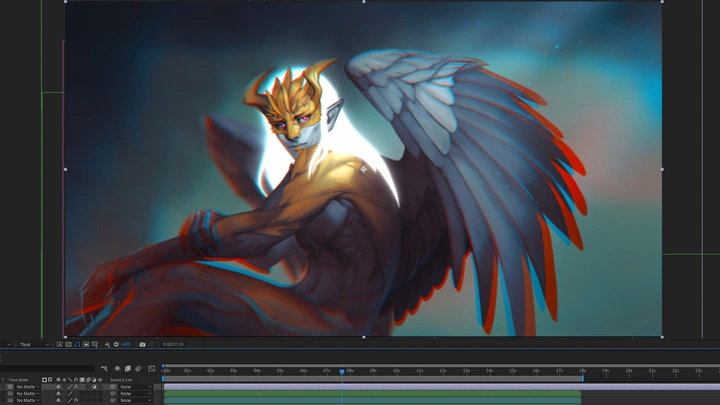Click the 0:00:07:19 preview timecode
720x405 pixels.
[173, 344]
